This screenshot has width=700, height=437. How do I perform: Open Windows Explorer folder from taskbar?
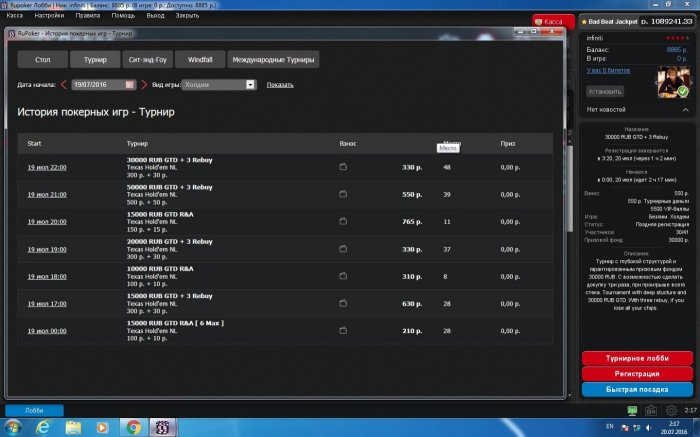click(73, 428)
